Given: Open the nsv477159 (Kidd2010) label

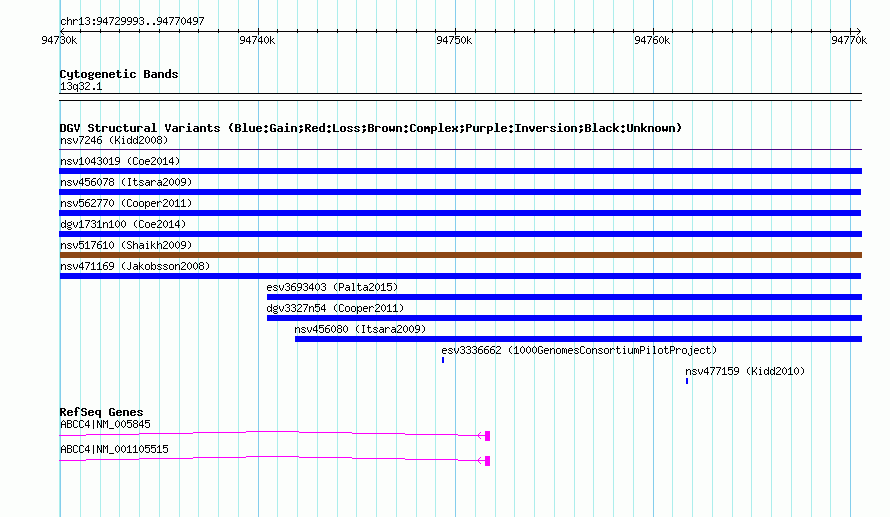Looking at the screenshot, I should tap(745, 371).
